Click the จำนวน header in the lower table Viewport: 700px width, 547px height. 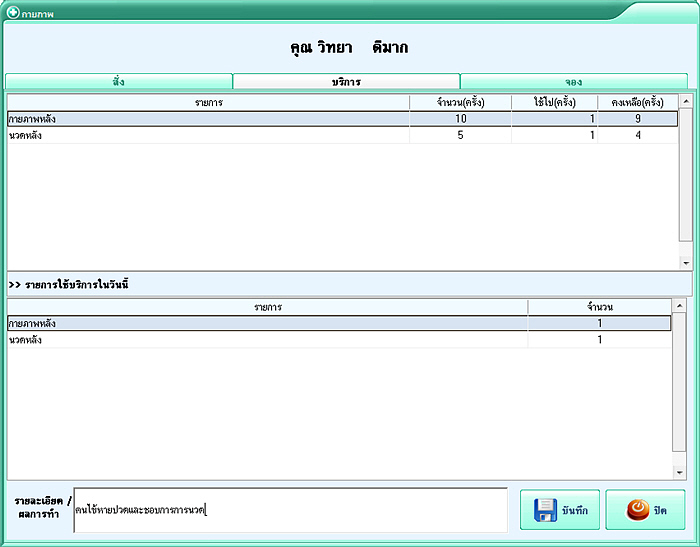pyautogui.click(x=600, y=307)
